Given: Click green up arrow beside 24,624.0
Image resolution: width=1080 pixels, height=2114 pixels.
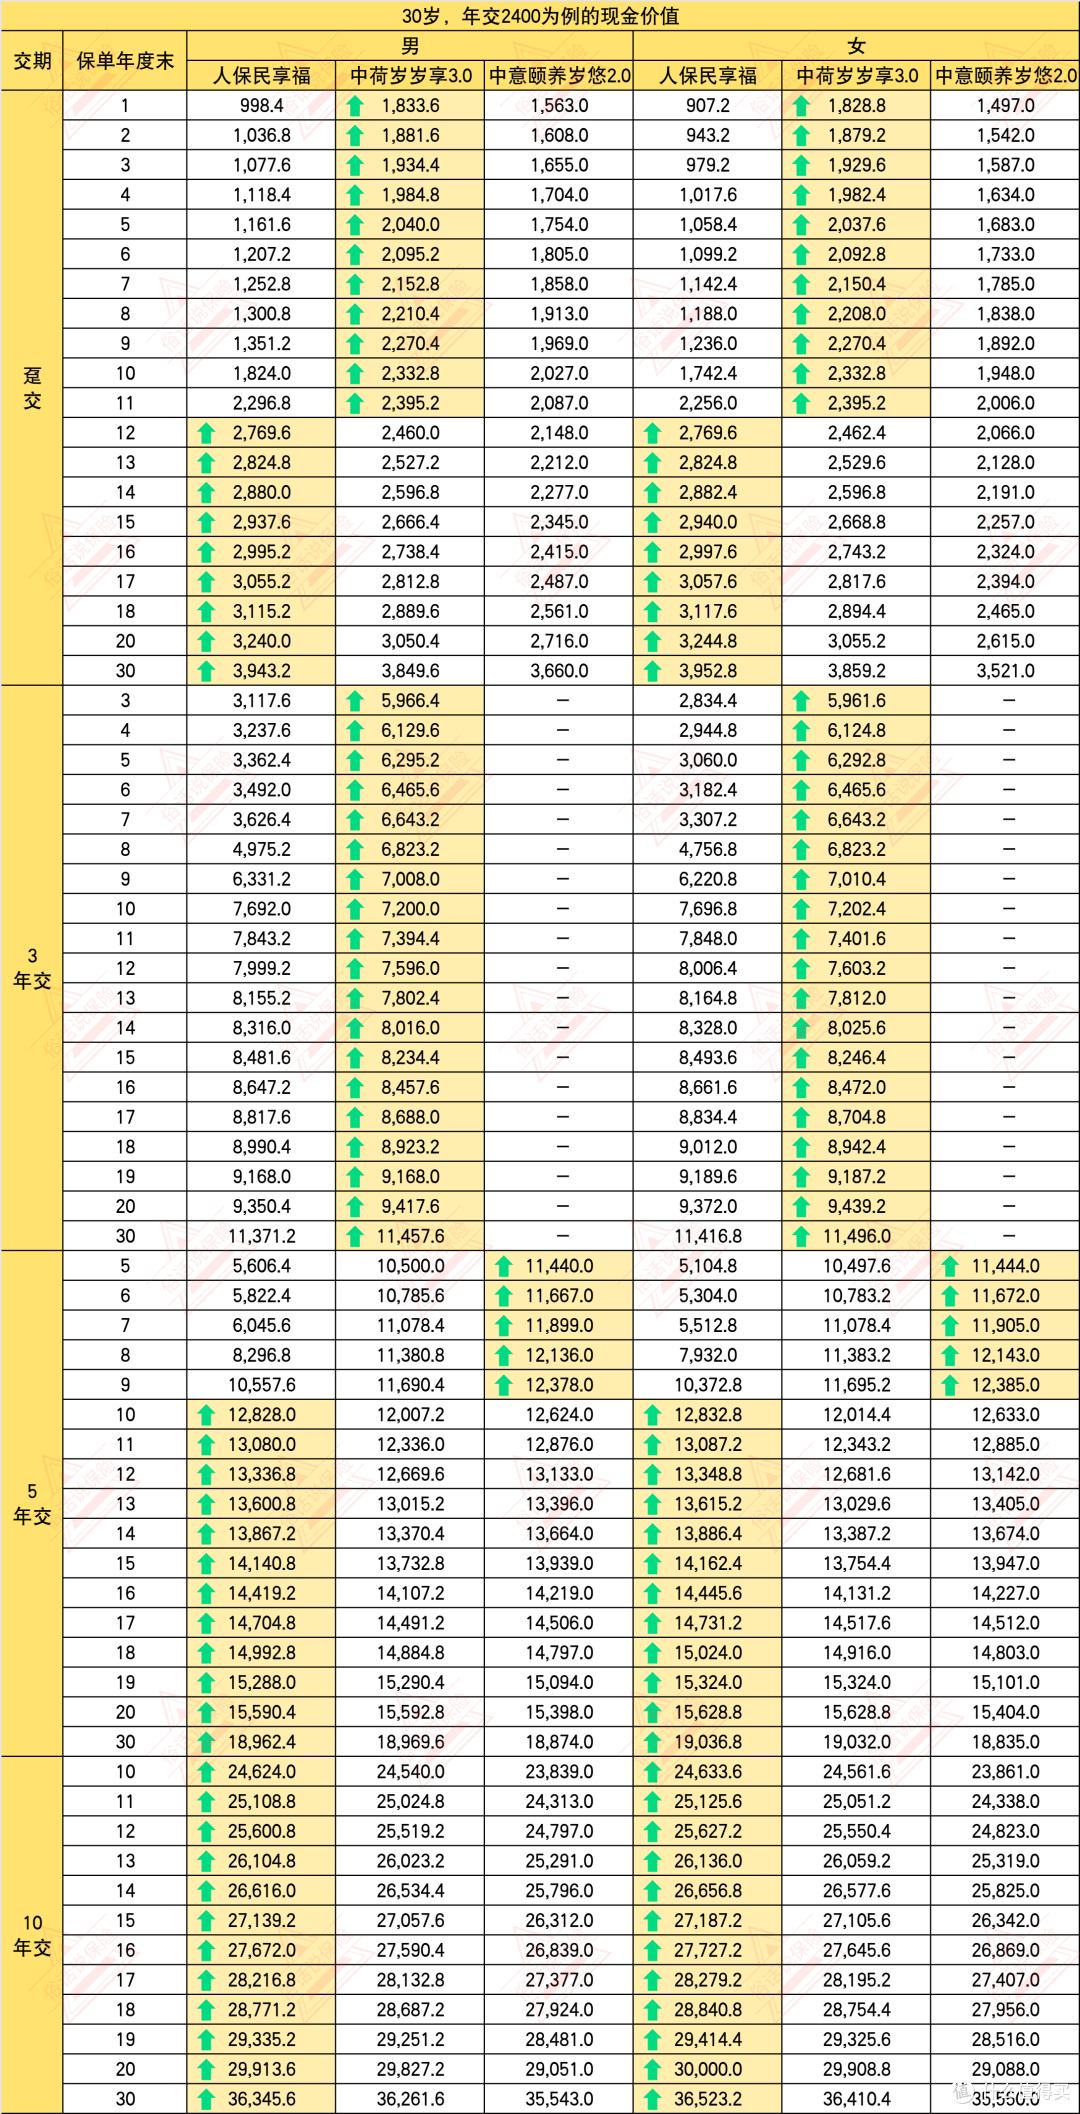Looking at the screenshot, I should coord(206,1773).
